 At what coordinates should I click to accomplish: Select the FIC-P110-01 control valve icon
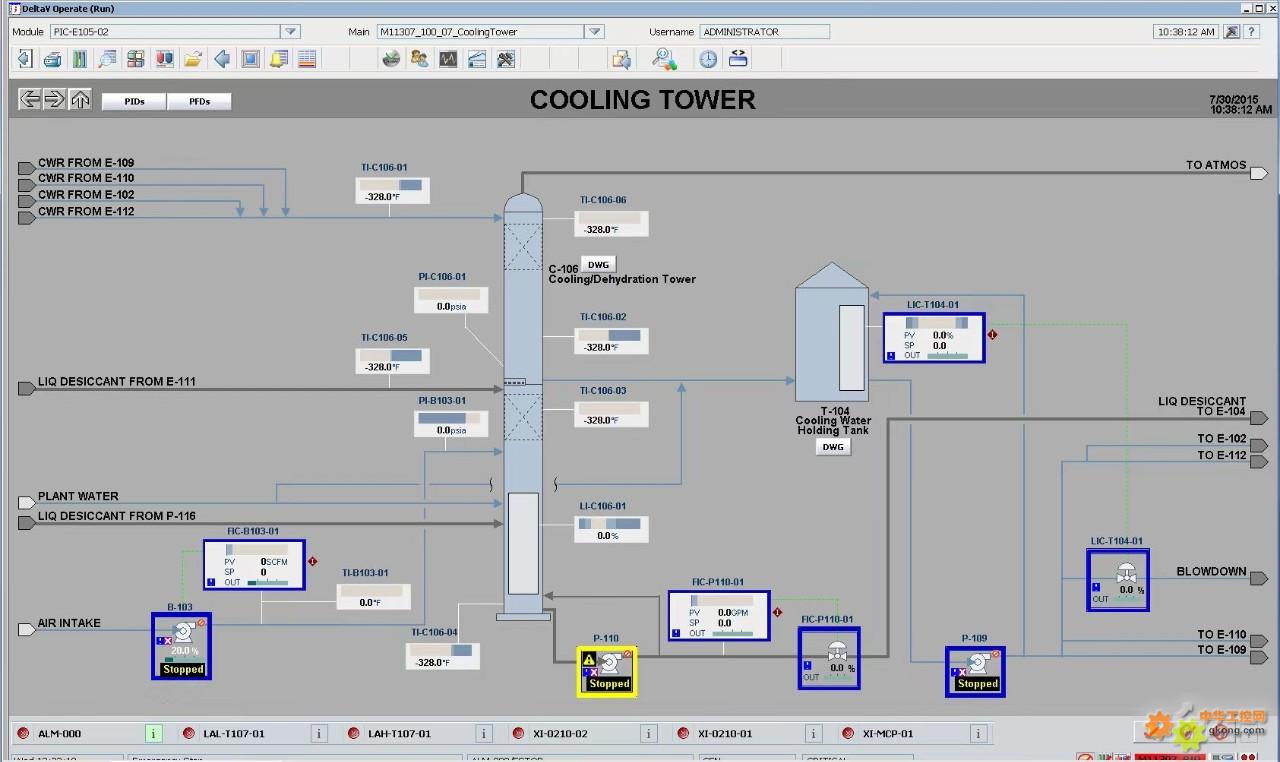(829, 658)
